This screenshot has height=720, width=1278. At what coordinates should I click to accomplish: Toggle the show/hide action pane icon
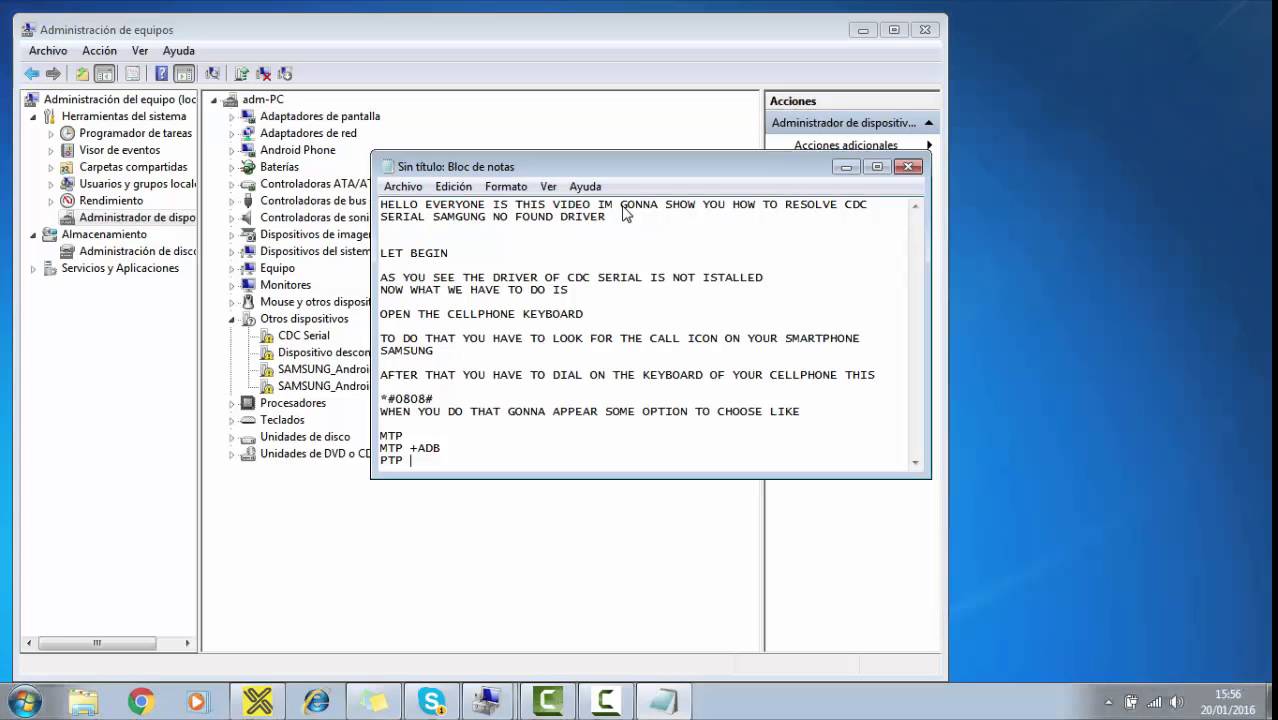pos(184,74)
